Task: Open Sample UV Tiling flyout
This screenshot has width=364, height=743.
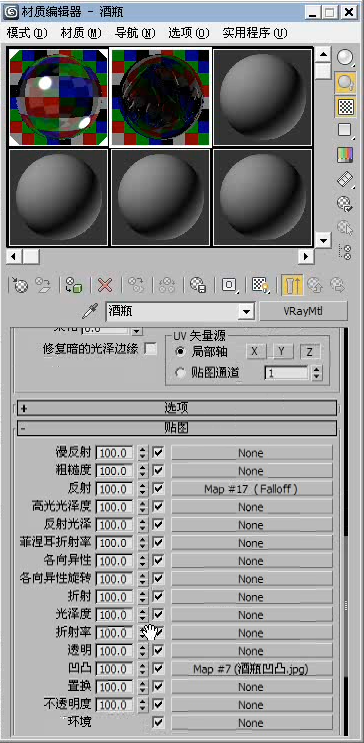Action: pos(346,130)
